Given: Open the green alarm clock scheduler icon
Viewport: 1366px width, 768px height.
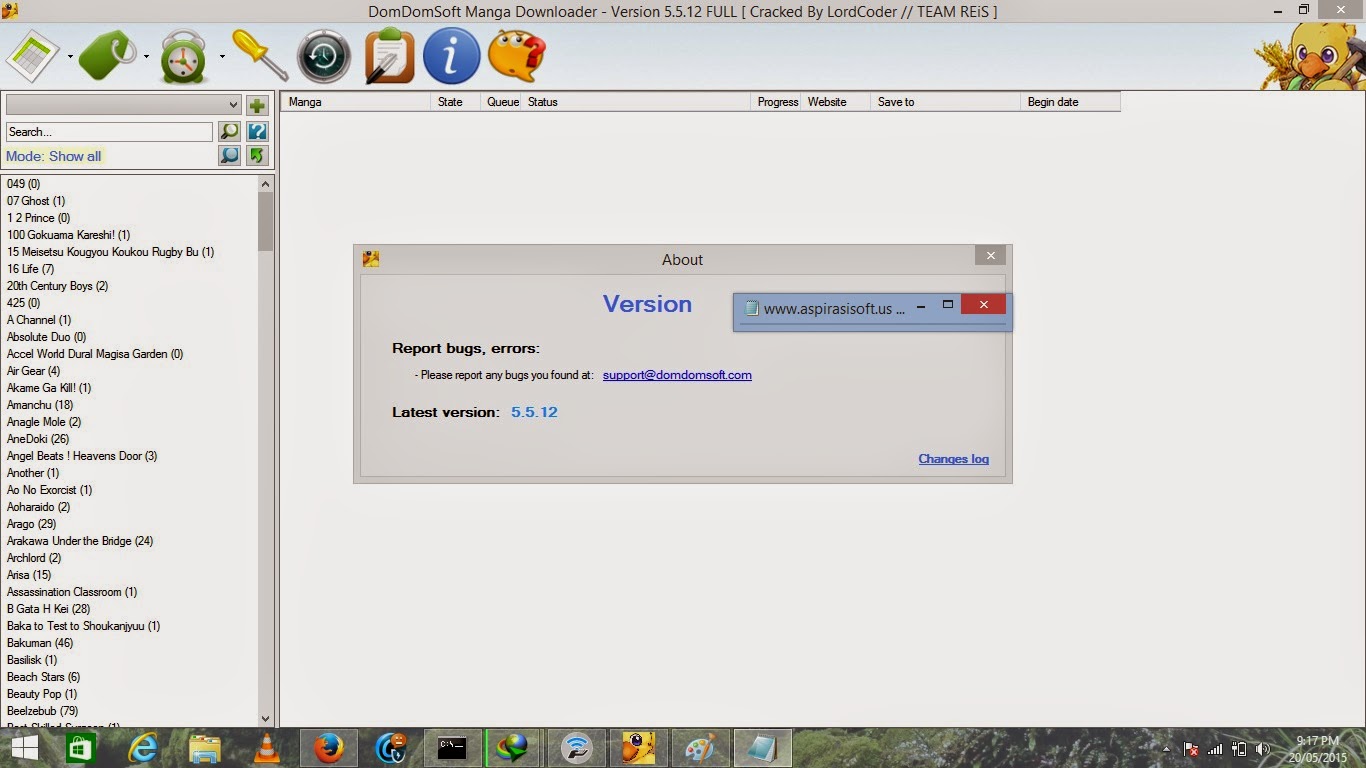Looking at the screenshot, I should point(184,56).
